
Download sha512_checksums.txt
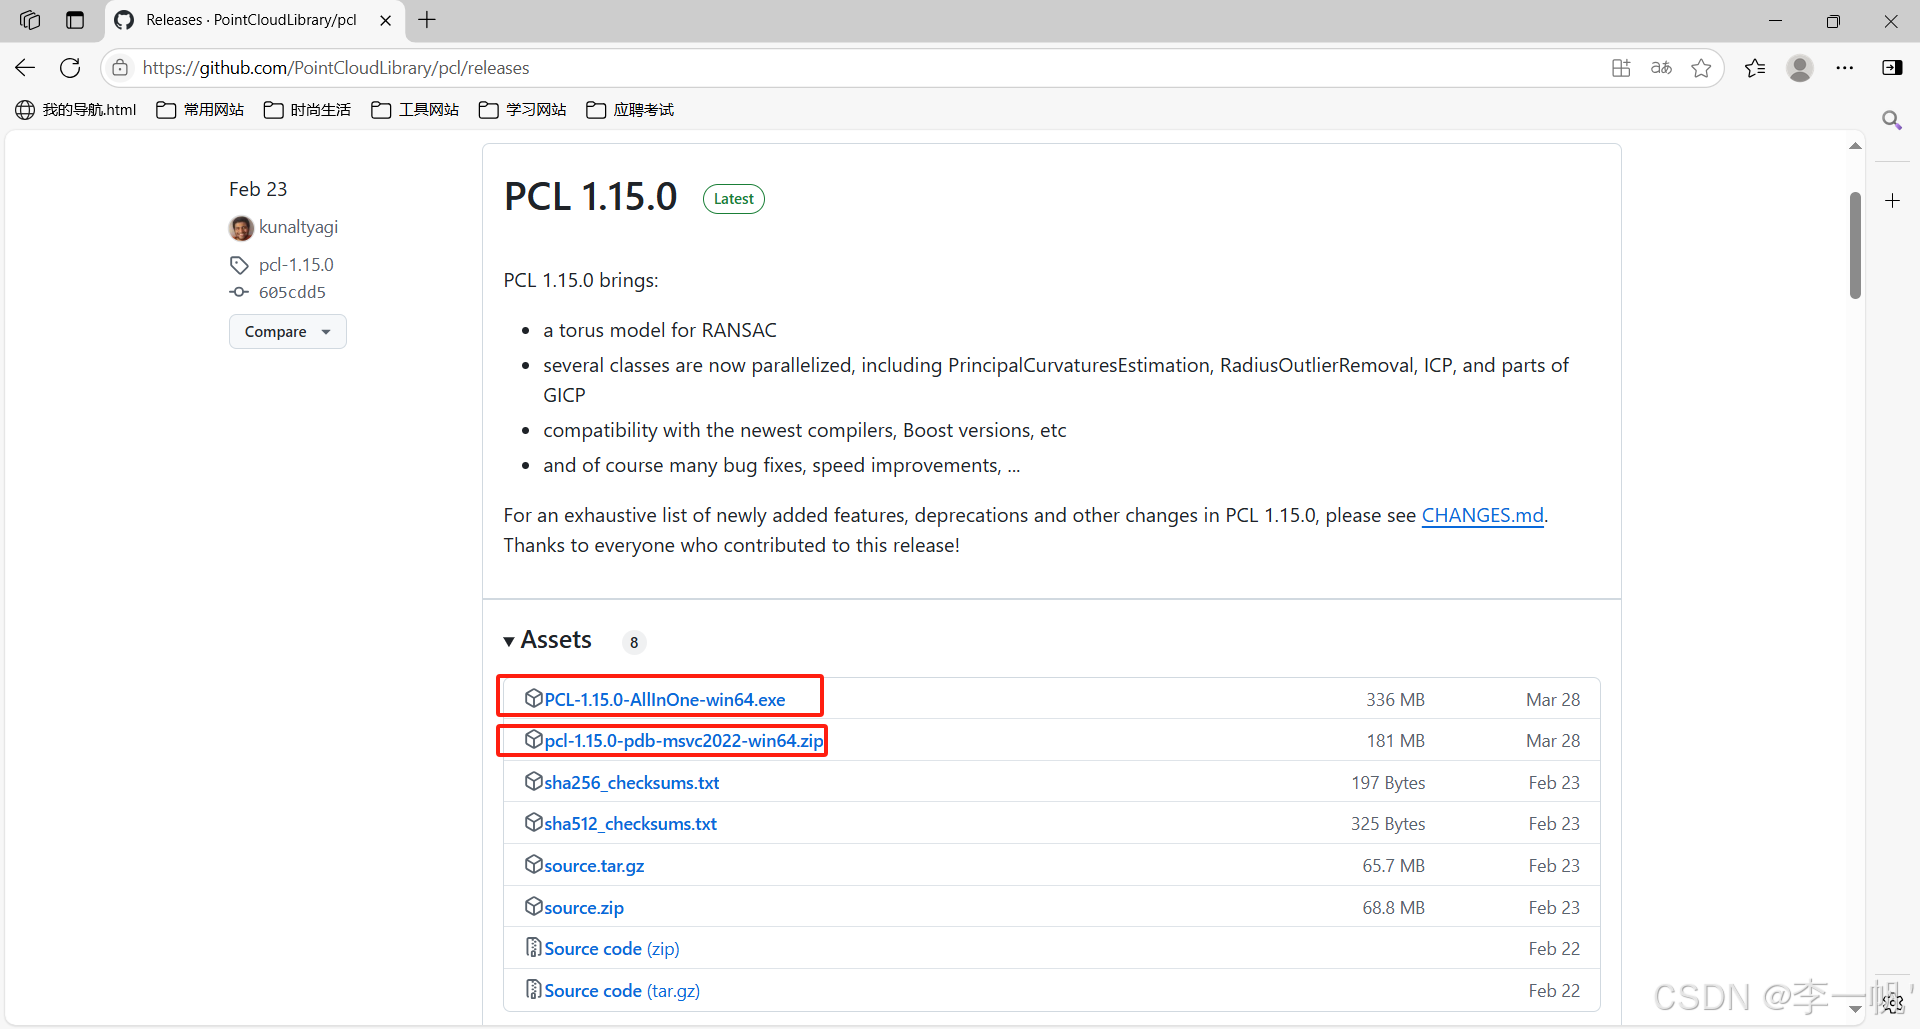tap(631, 824)
